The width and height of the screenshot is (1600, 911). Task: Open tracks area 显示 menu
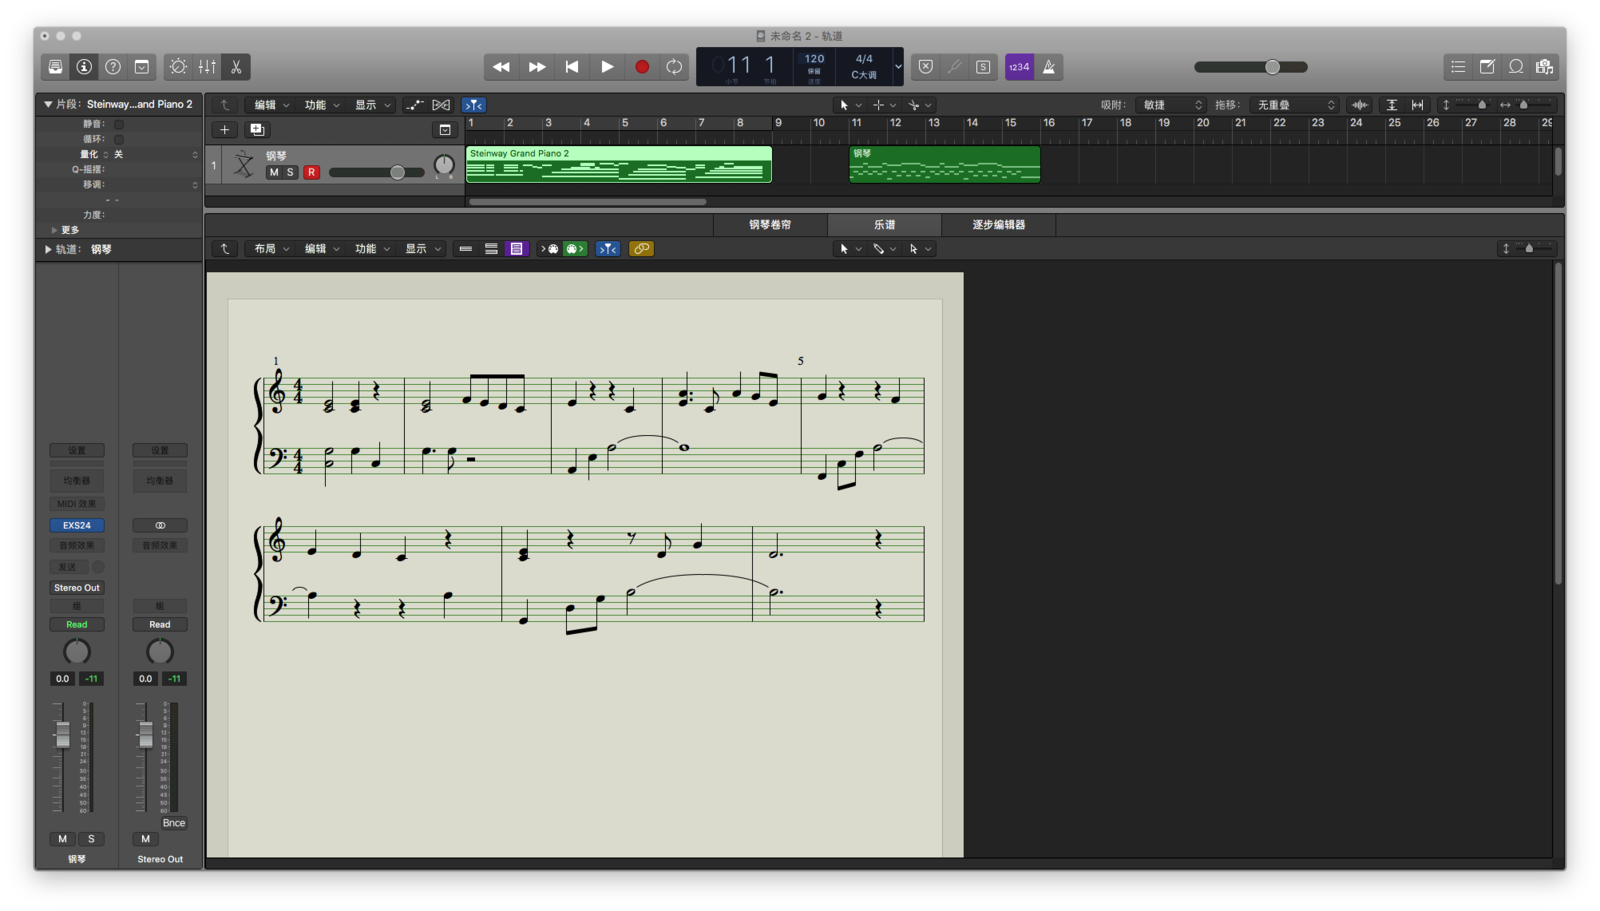(372, 105)
